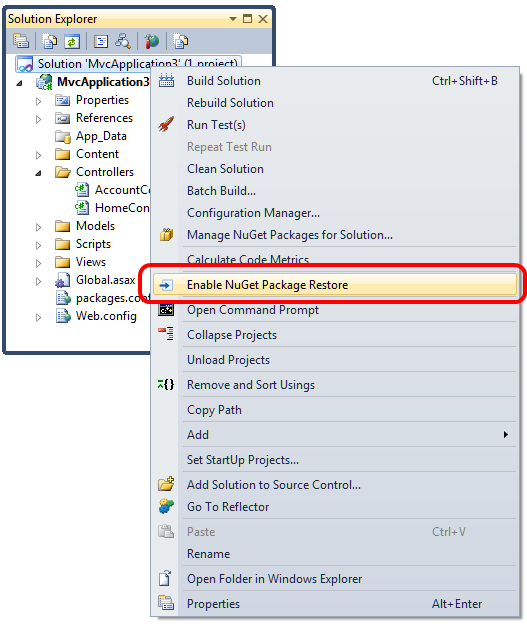Select the Controllers folder label
Viewport: 527px width, 624px height.
point(105,172)
